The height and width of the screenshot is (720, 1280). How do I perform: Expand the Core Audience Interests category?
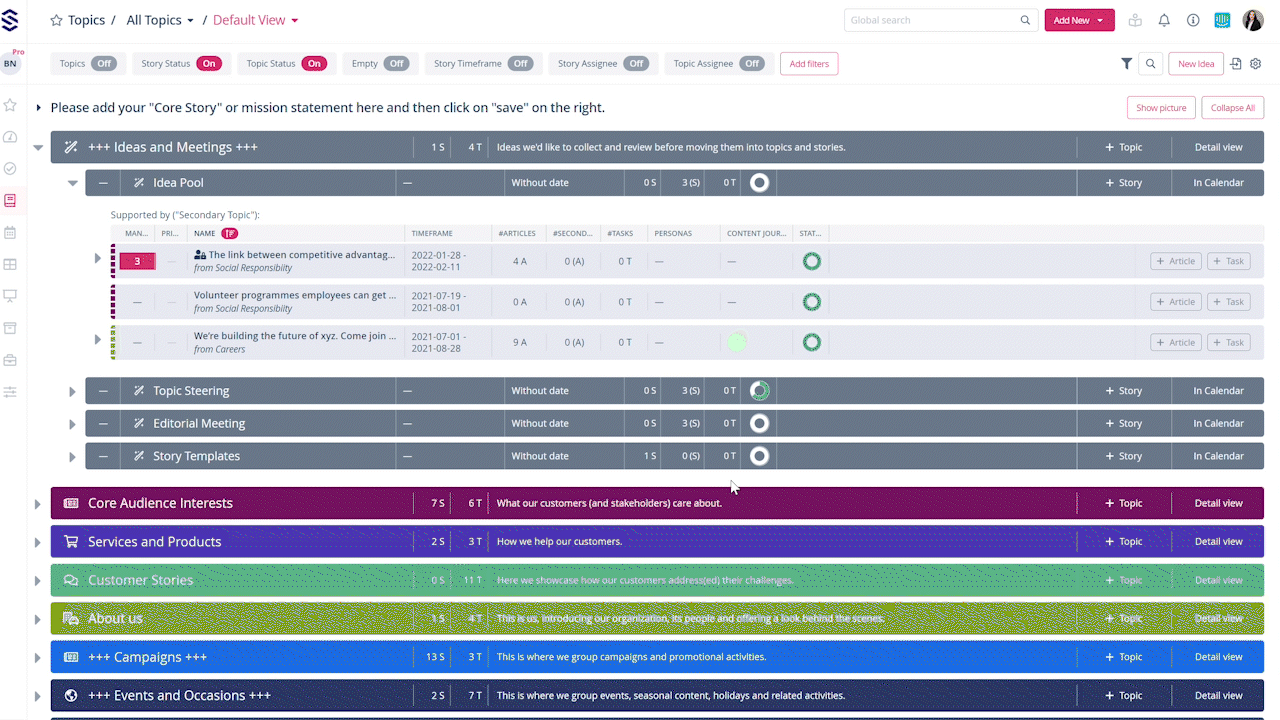point(38,504)
